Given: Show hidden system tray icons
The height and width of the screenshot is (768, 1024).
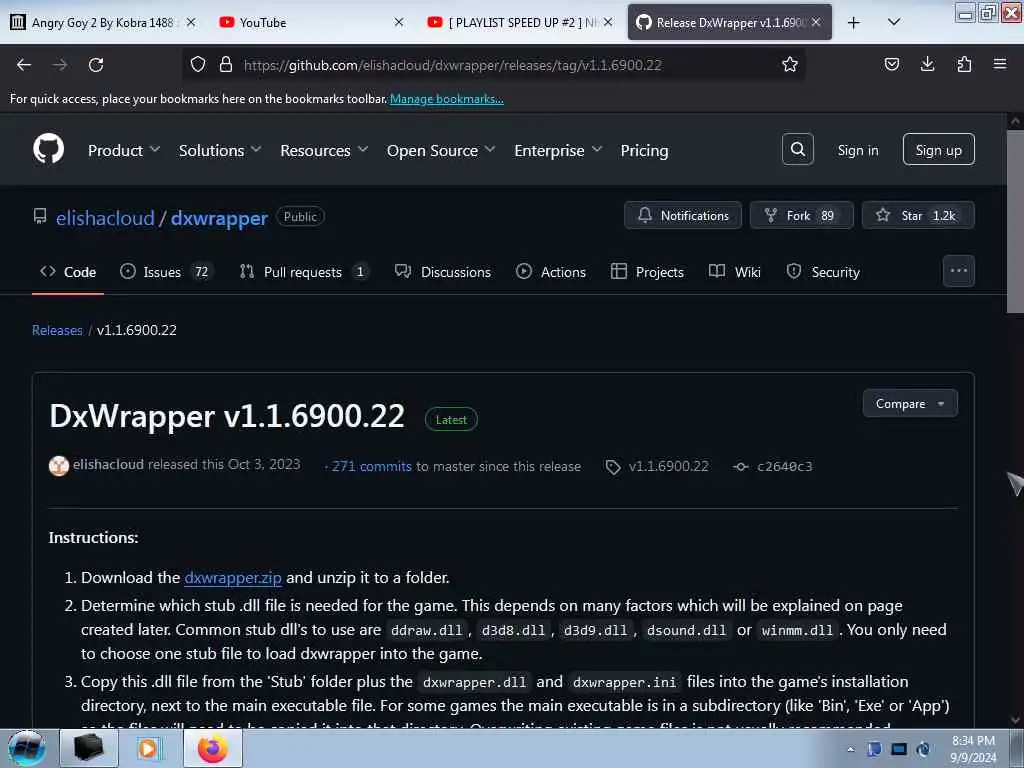Looking at the screenshot, I should [x=850, y=749].
